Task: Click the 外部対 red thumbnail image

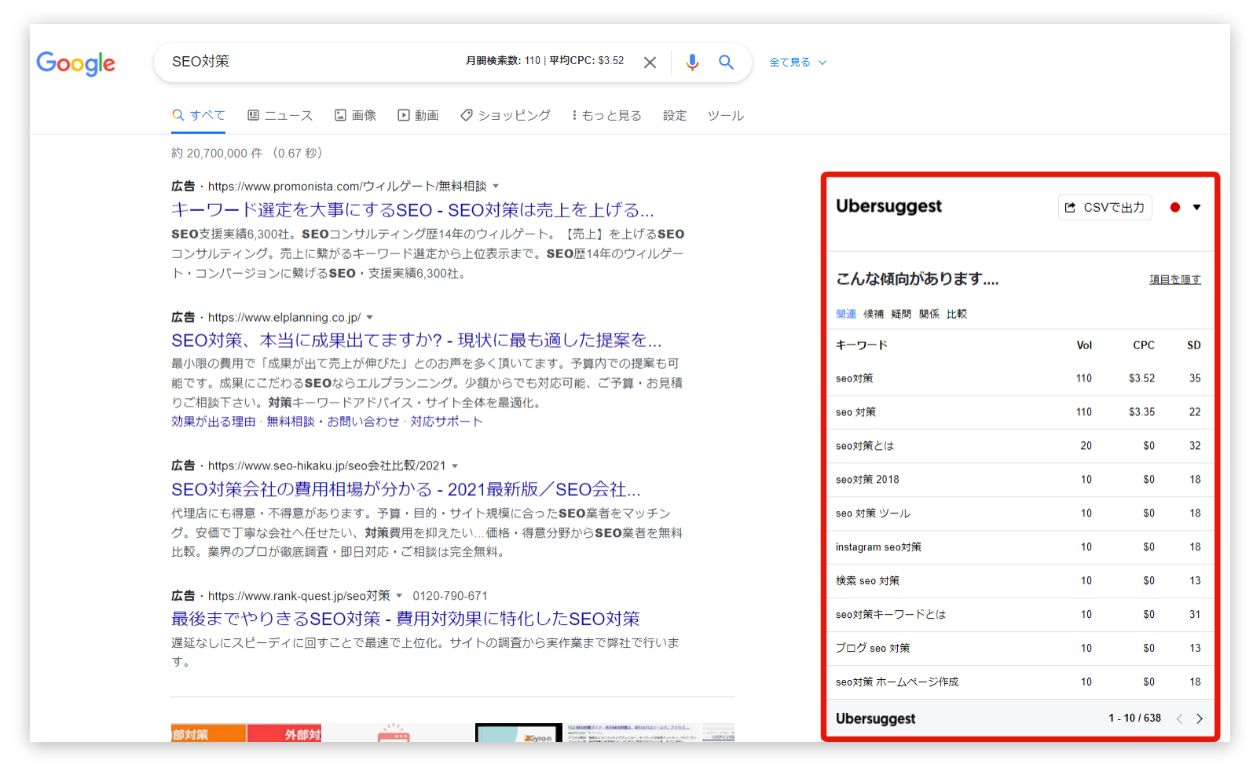Action: (284, 733)
